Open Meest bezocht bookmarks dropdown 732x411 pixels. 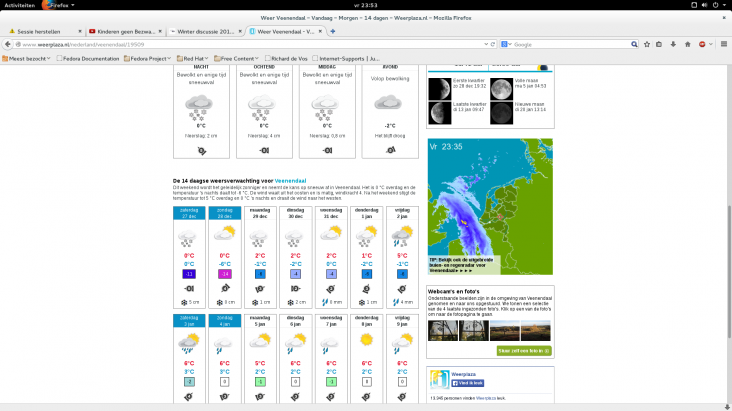[x=26, y=58]
